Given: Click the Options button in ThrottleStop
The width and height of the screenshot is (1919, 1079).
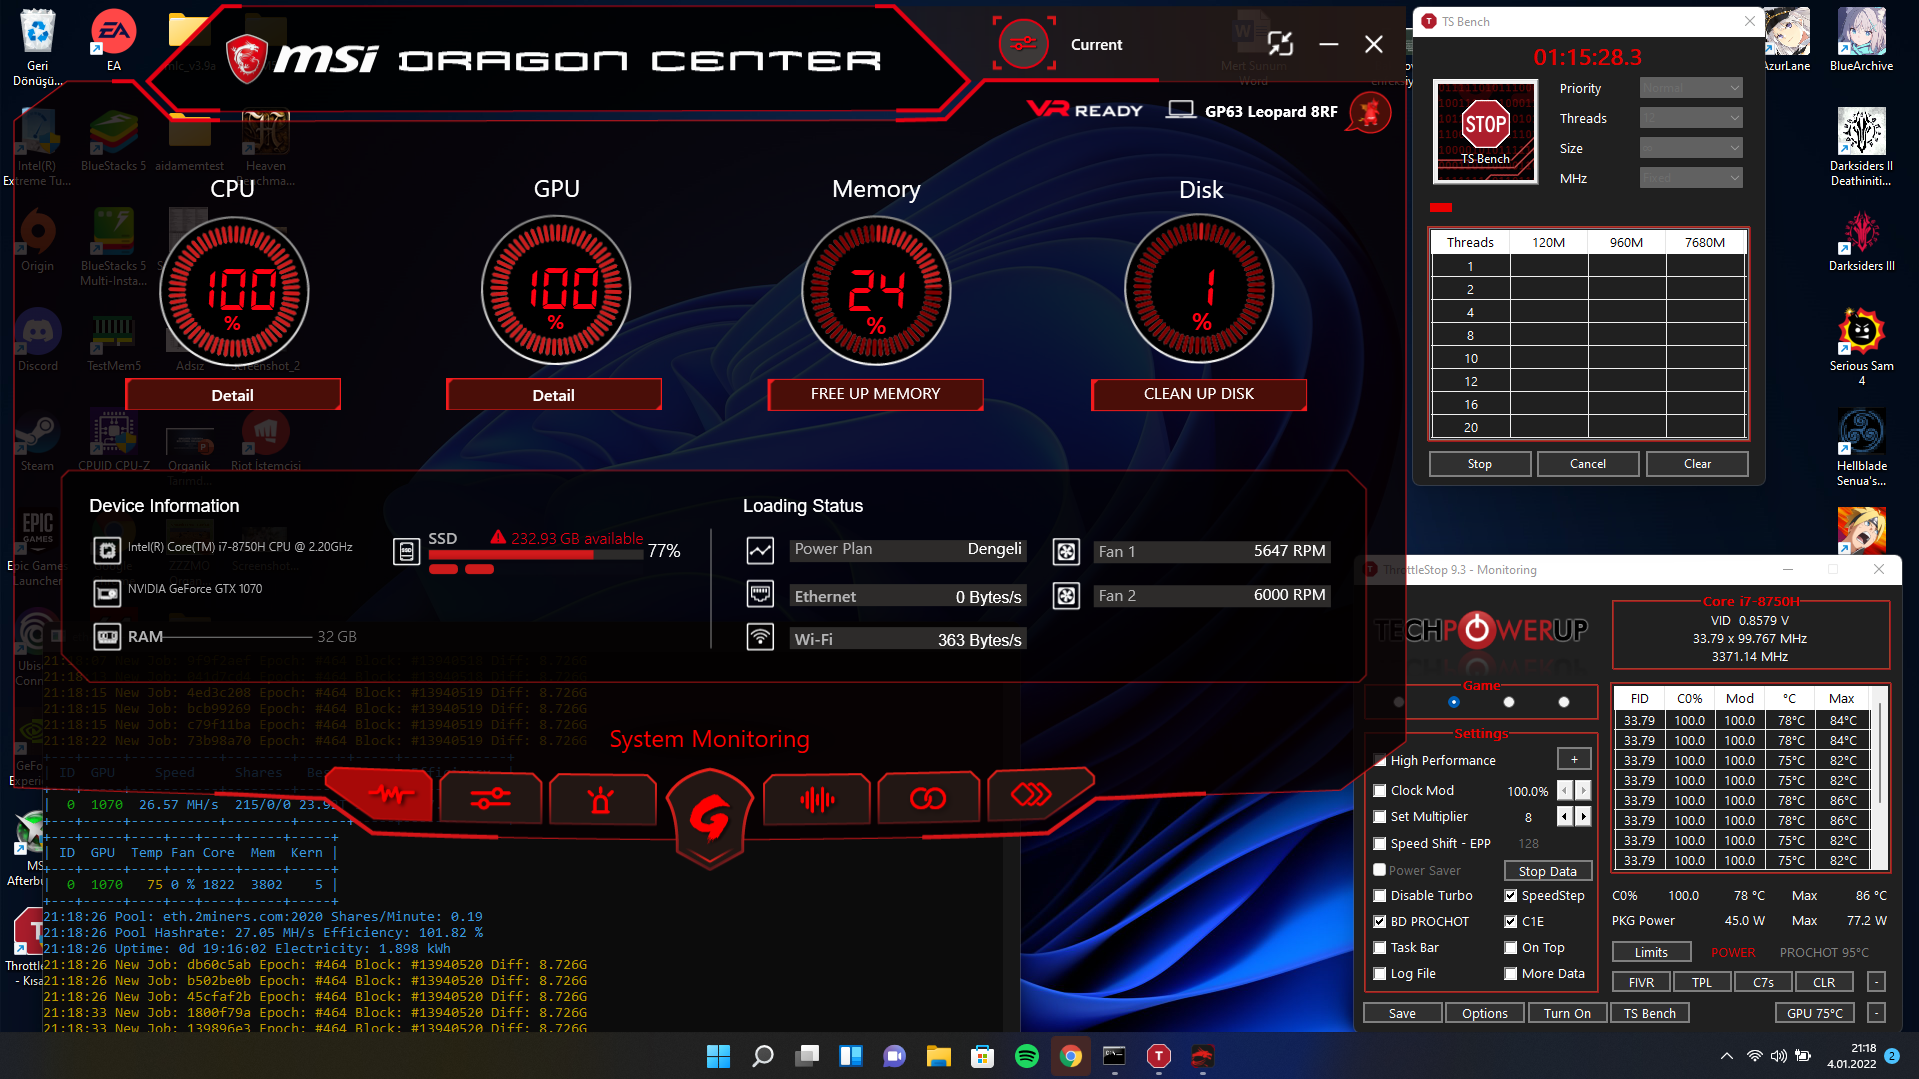Looking at the screenshot, I should [x=1485, y=1013].
